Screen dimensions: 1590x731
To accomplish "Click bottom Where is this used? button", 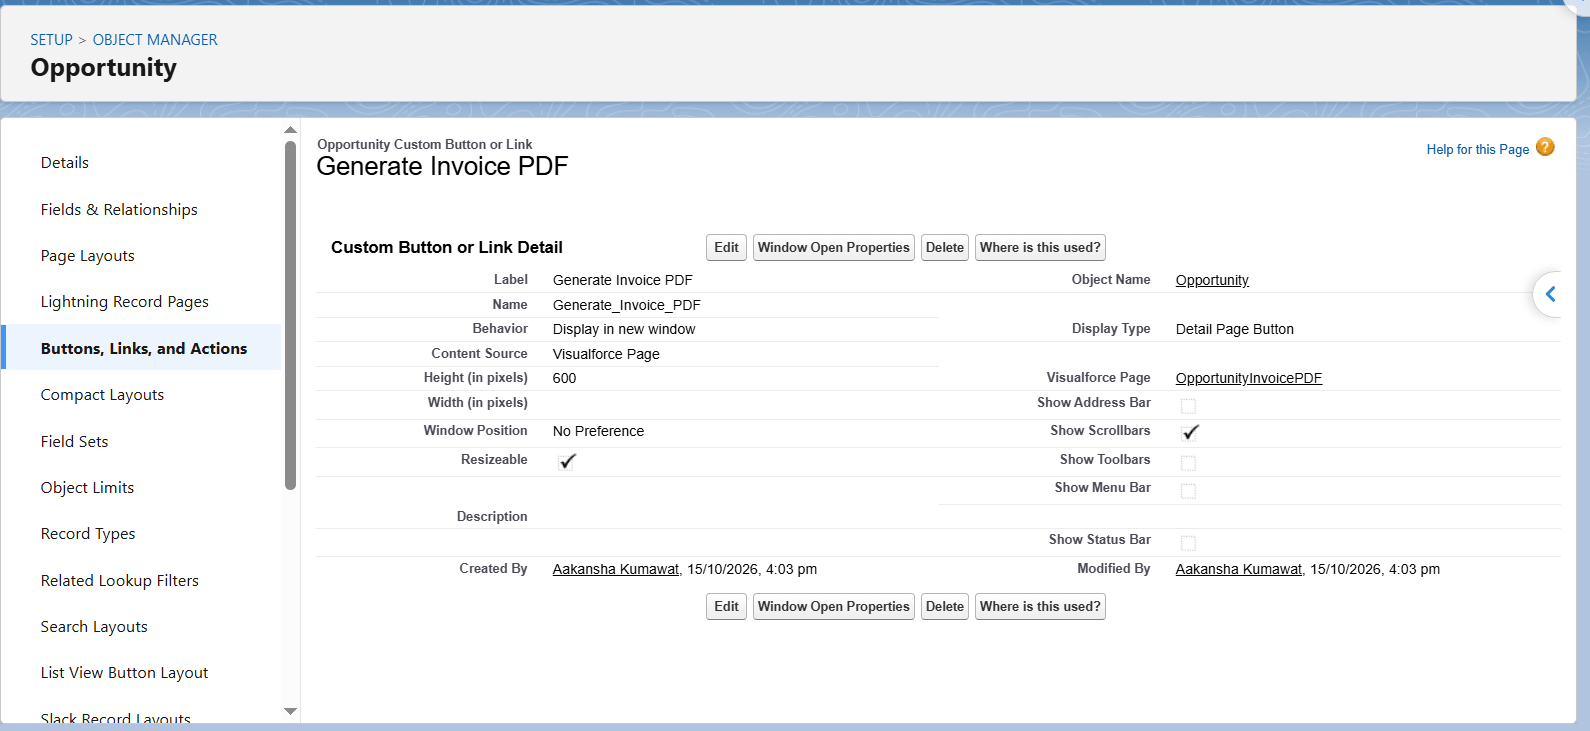I will (x=1040, y=606).
